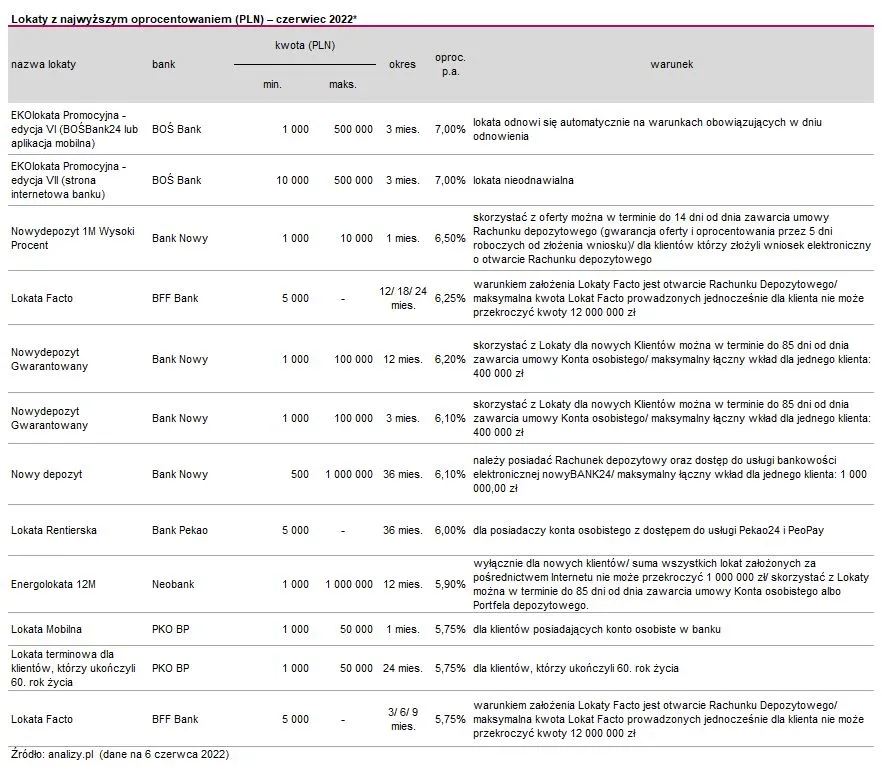Click the '12/ 18/ 24 mies.' period cell
882x774 pixels.
pyautogui.click(x=403, y=298)
